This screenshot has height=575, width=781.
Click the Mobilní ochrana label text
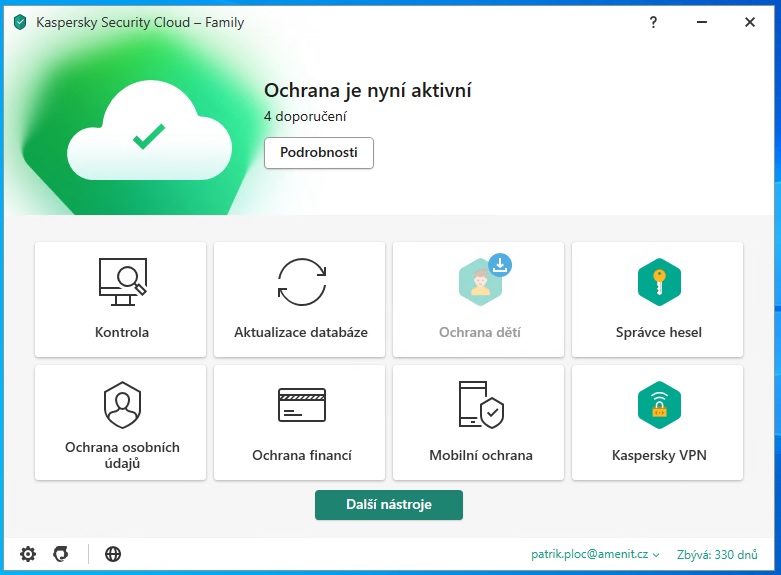[481, 455]
